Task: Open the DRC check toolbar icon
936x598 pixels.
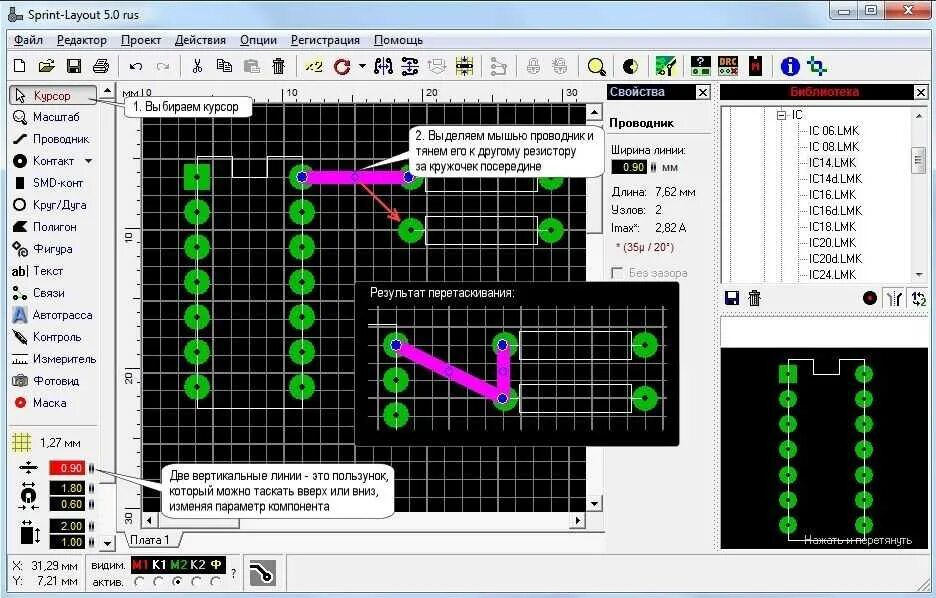Action: click(x=728, y=66)
